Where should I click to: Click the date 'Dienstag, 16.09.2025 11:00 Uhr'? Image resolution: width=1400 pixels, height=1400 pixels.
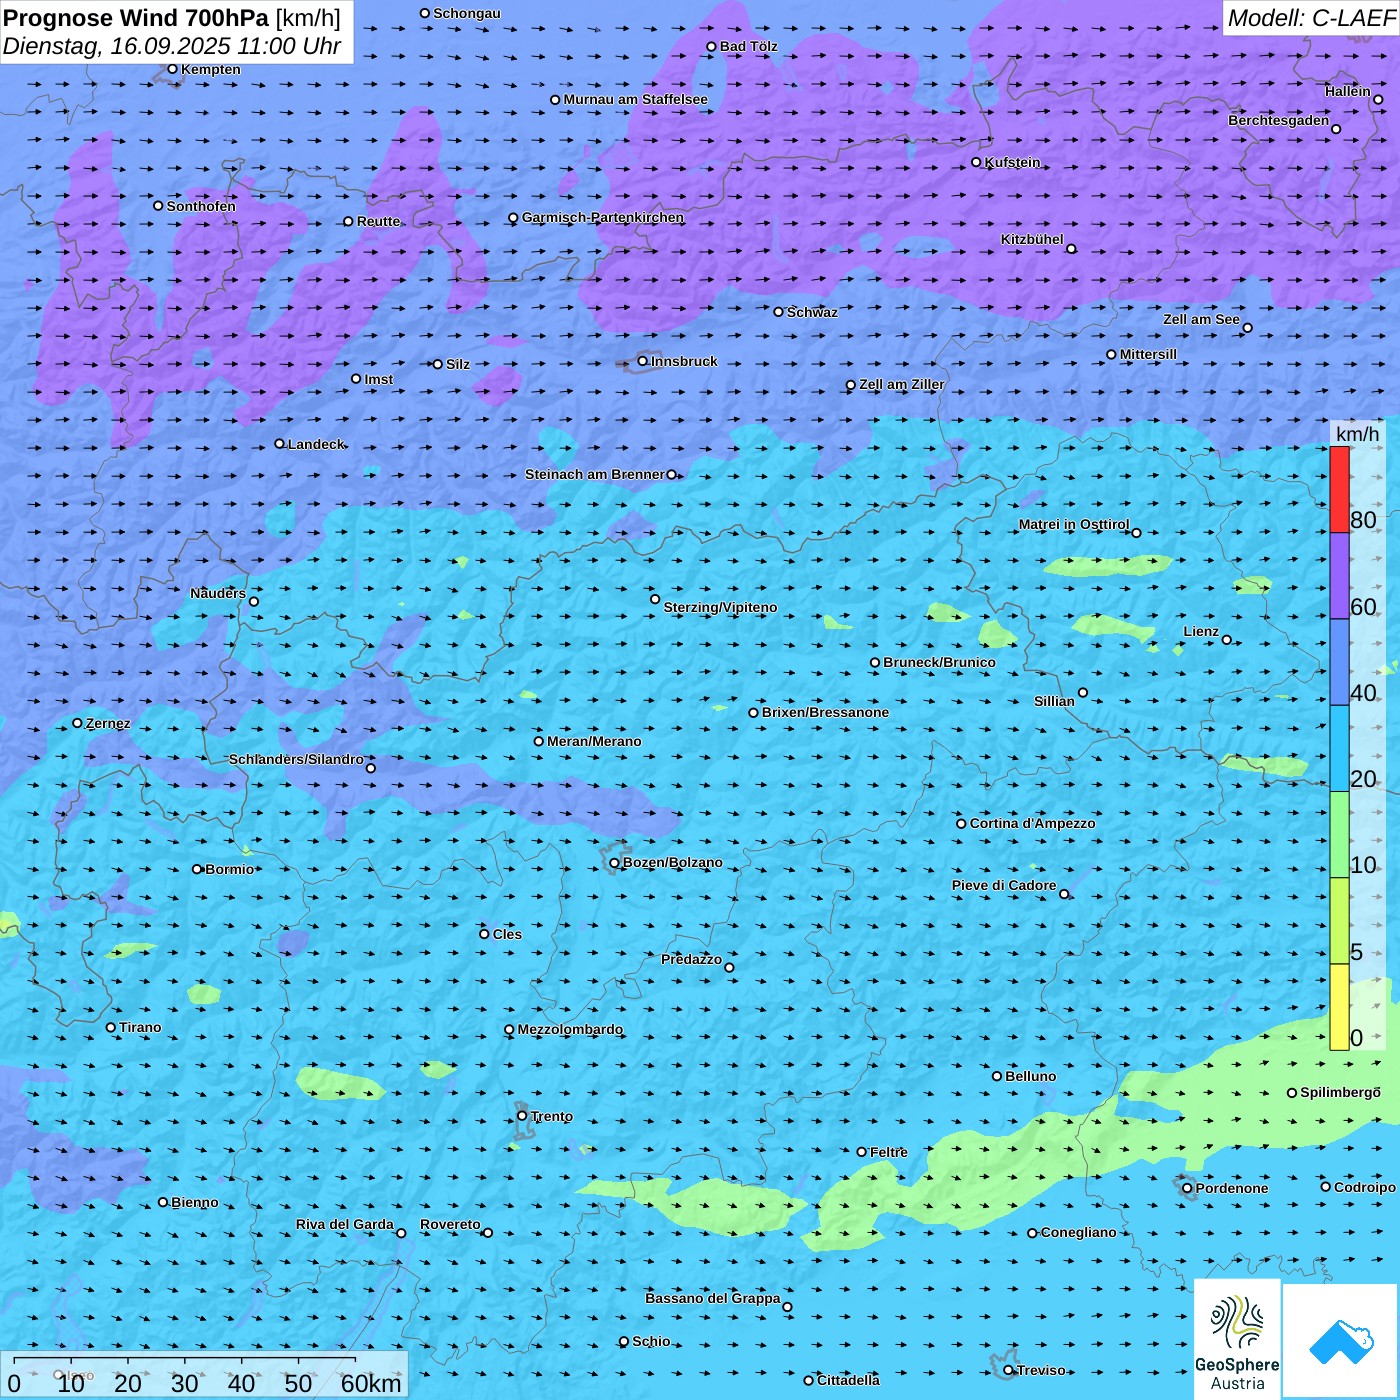point(172,46)
